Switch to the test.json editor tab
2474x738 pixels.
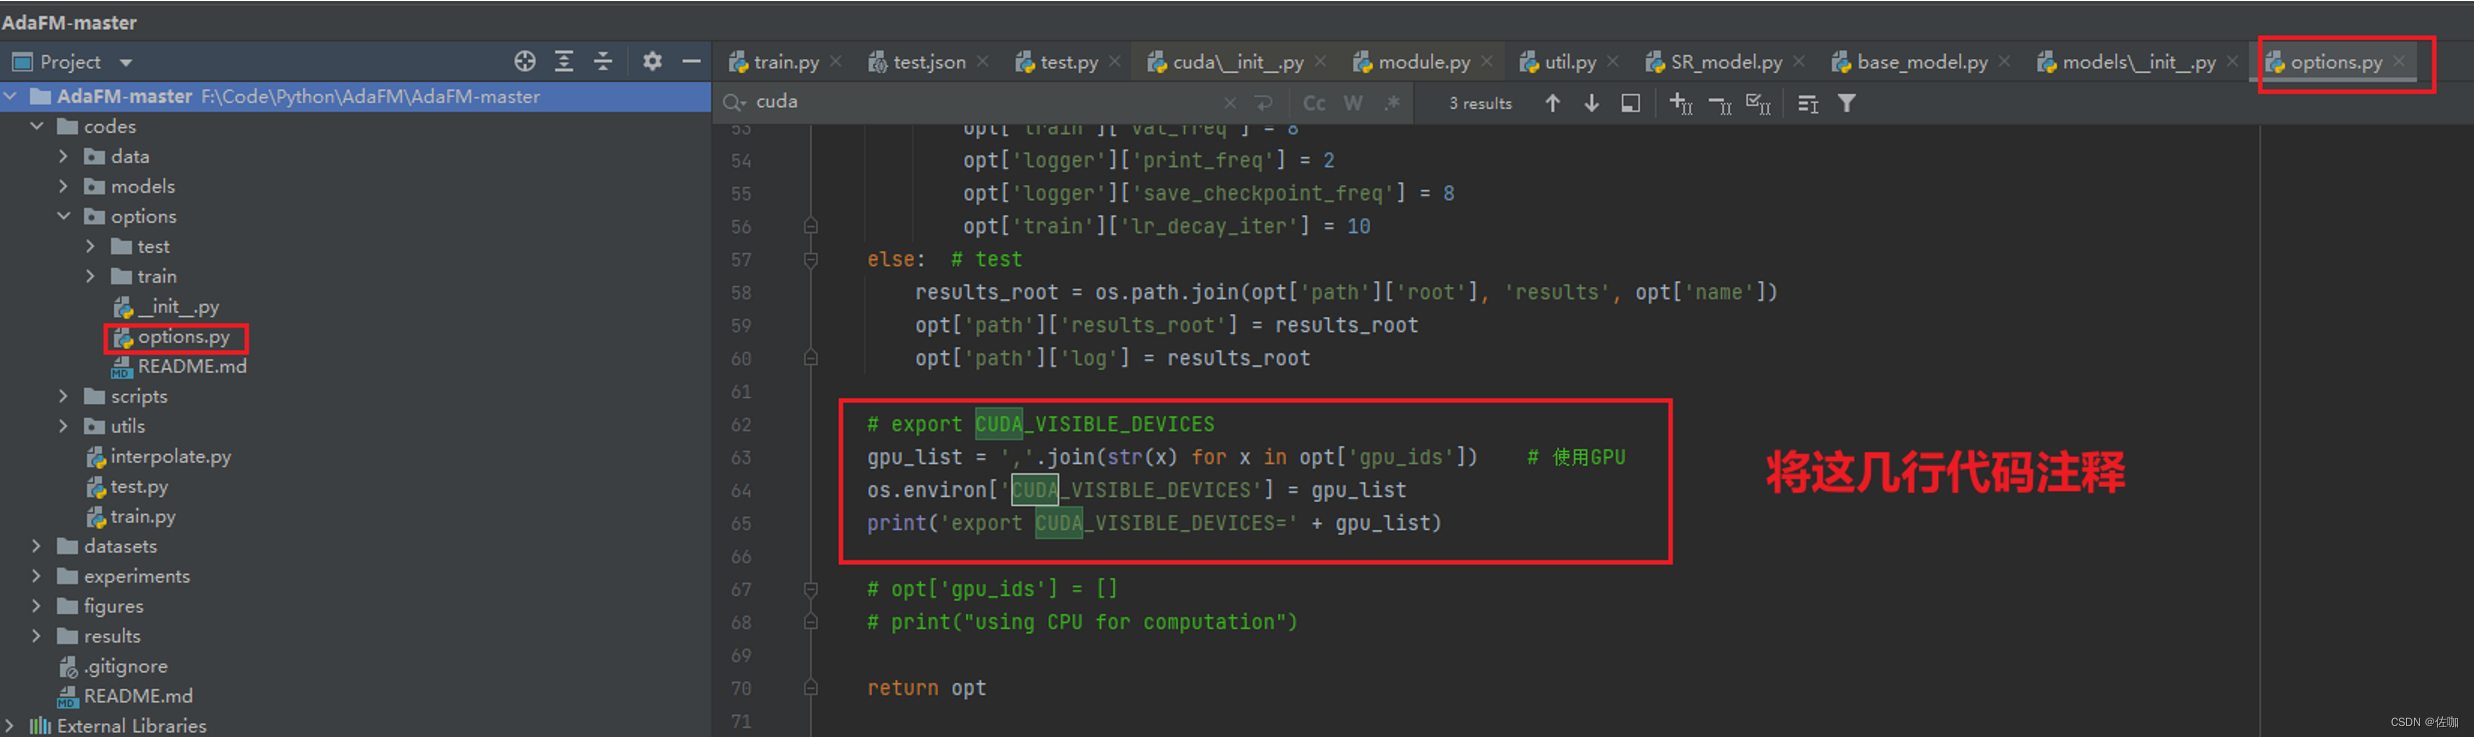(917, 62)
